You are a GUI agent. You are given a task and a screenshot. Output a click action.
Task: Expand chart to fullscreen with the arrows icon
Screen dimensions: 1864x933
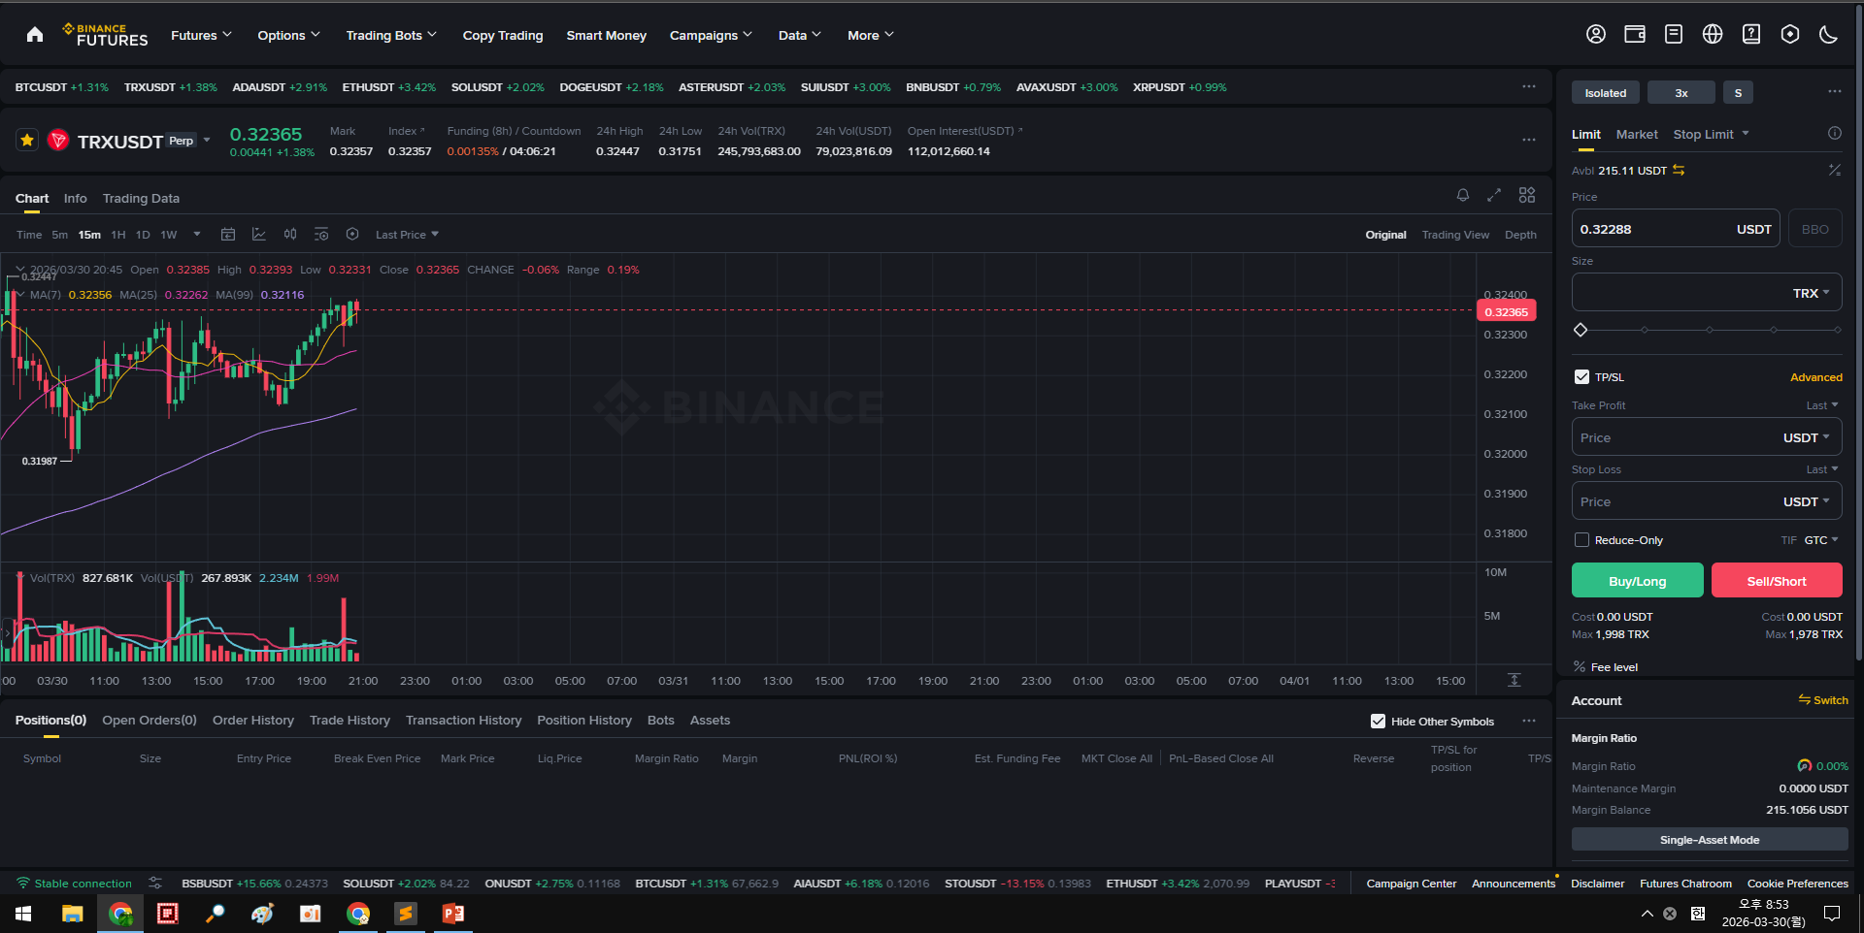[x=1494, y=195]
